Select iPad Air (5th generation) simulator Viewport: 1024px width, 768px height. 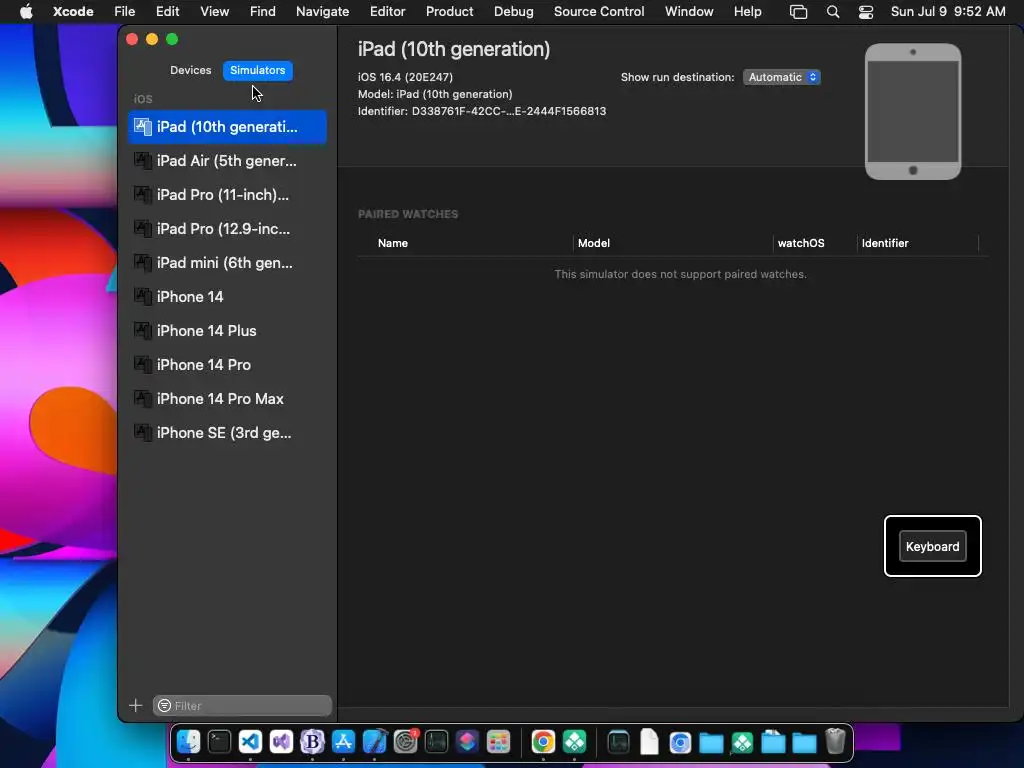pyautogui.click(x=227, y=161)
